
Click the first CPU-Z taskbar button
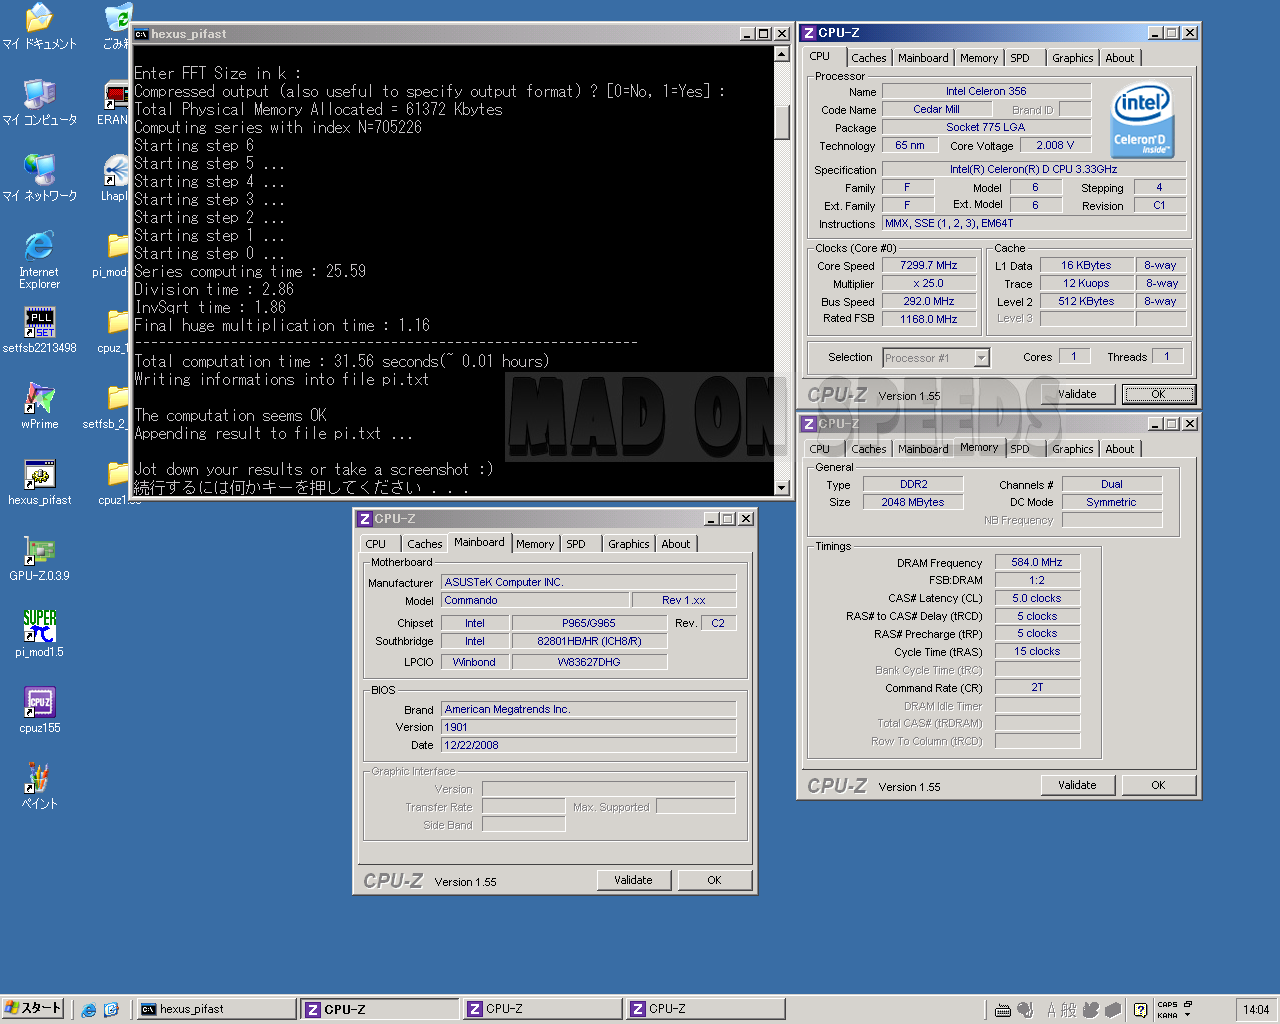(379, 1009)
